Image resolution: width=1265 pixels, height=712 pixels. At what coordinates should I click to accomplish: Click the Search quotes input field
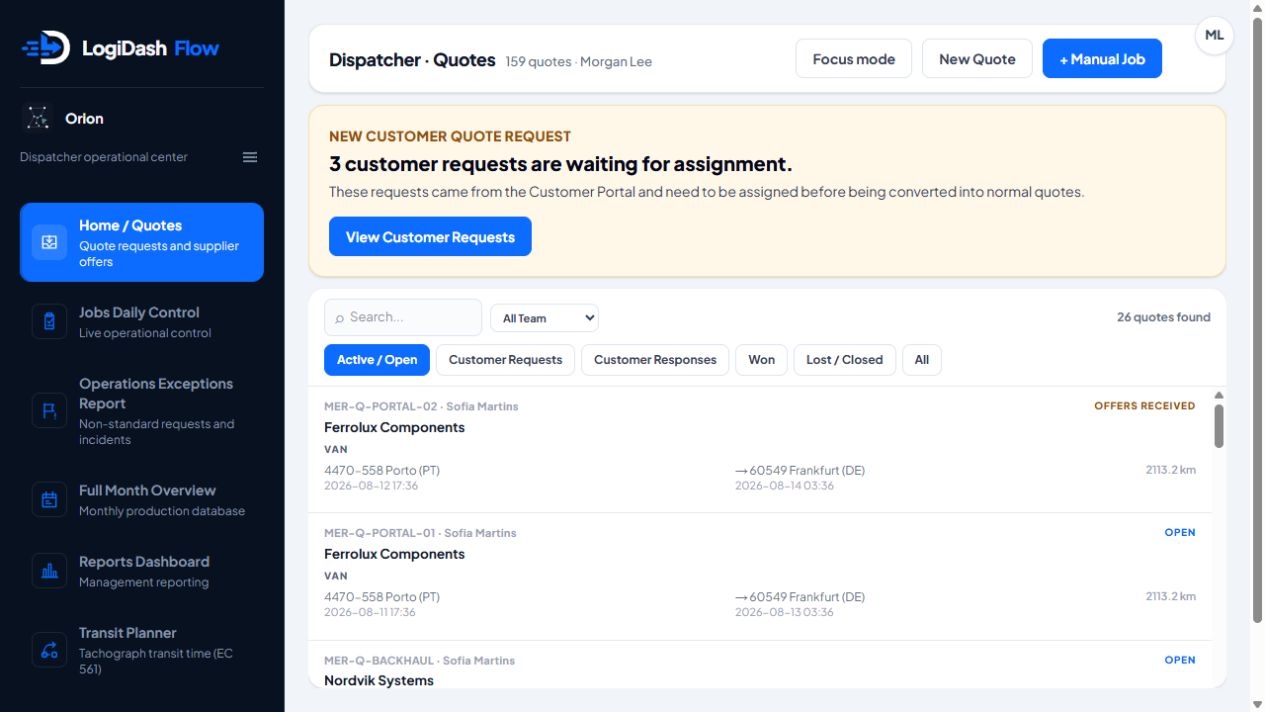pyautogui.click(x=403, y=318)
